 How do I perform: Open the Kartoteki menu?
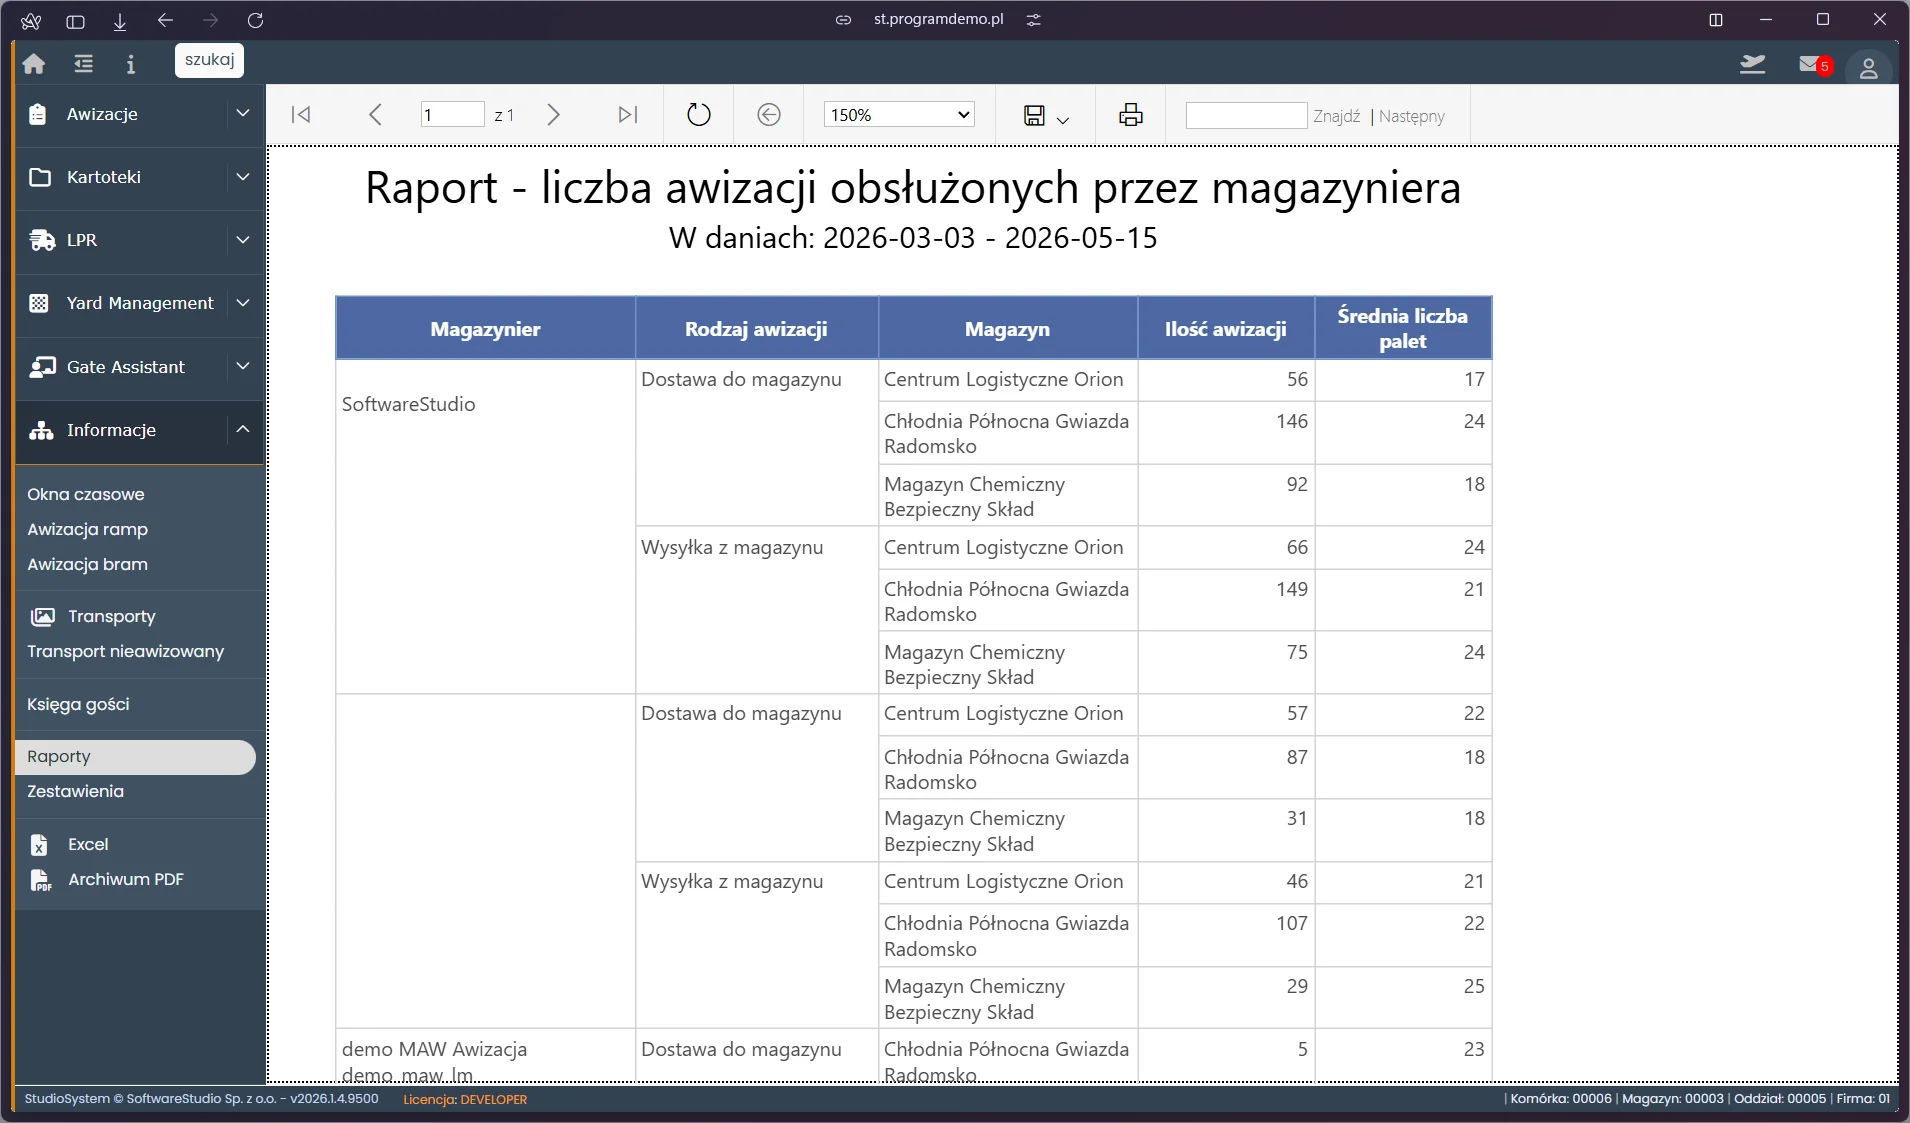click(104, 177)
